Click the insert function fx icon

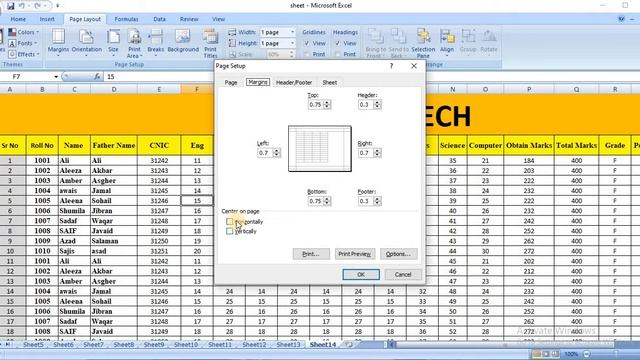(x=97, y=76)
